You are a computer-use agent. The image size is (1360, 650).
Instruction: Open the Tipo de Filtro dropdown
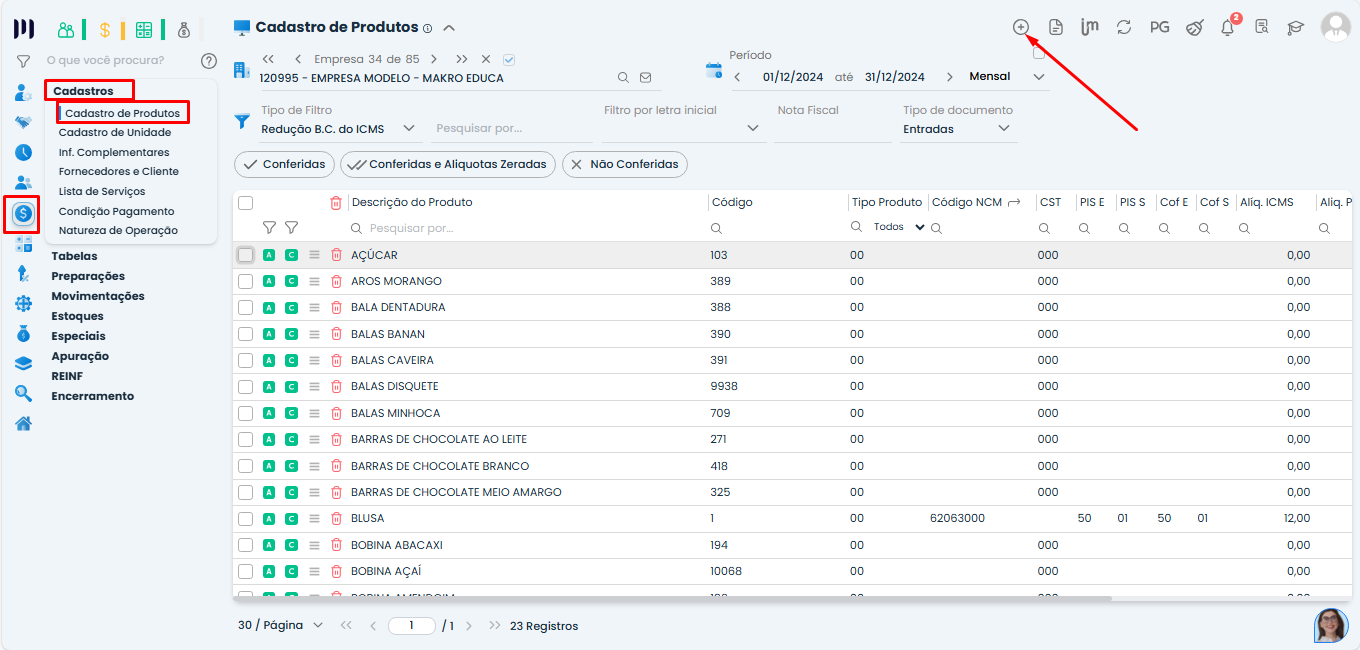click(x=336, y=129)
